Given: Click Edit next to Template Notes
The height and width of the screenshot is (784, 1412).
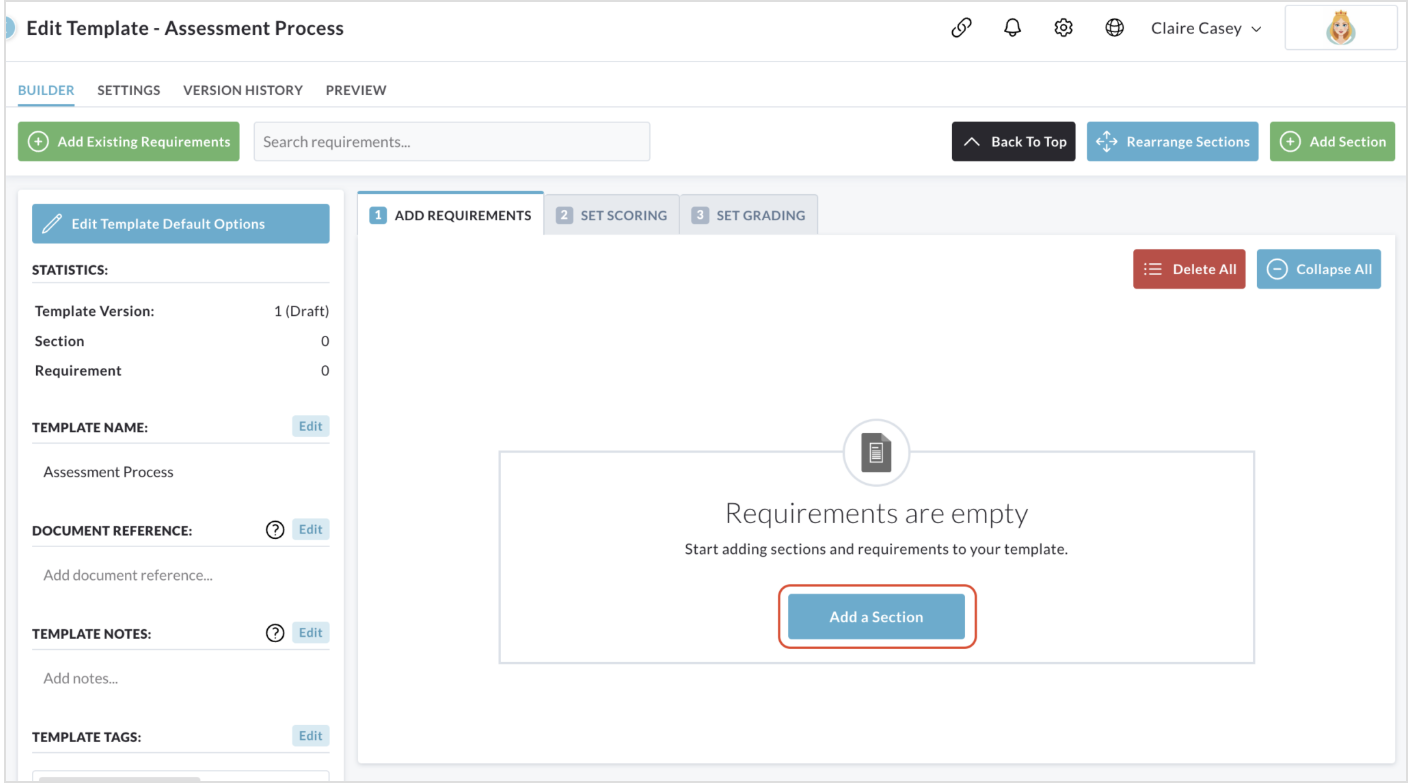Looking at the screenshot, I should tap(311, 632).
